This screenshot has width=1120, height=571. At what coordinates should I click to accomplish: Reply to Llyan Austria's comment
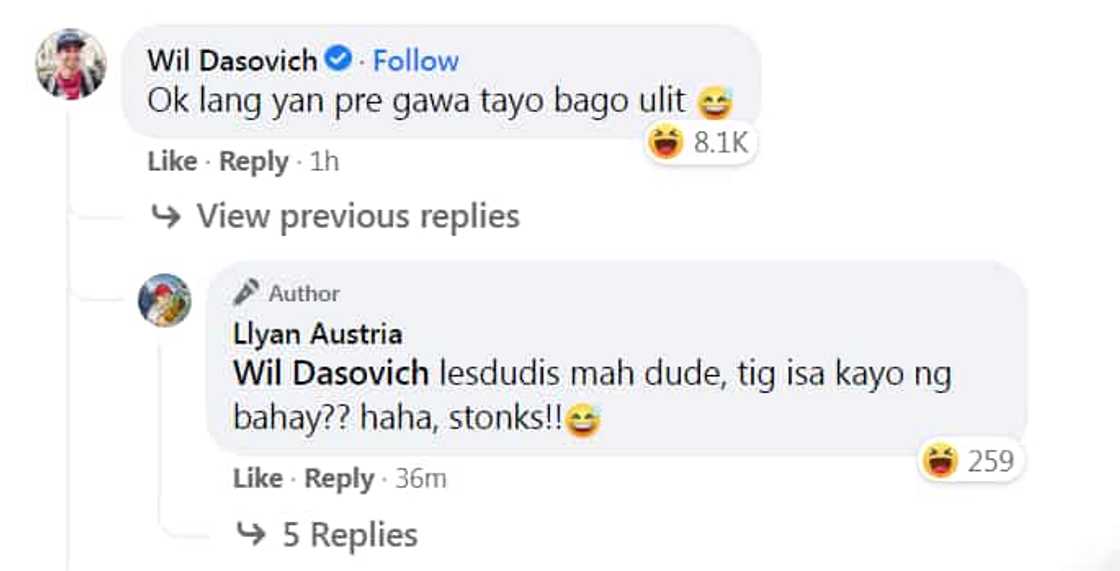(340, 479)
